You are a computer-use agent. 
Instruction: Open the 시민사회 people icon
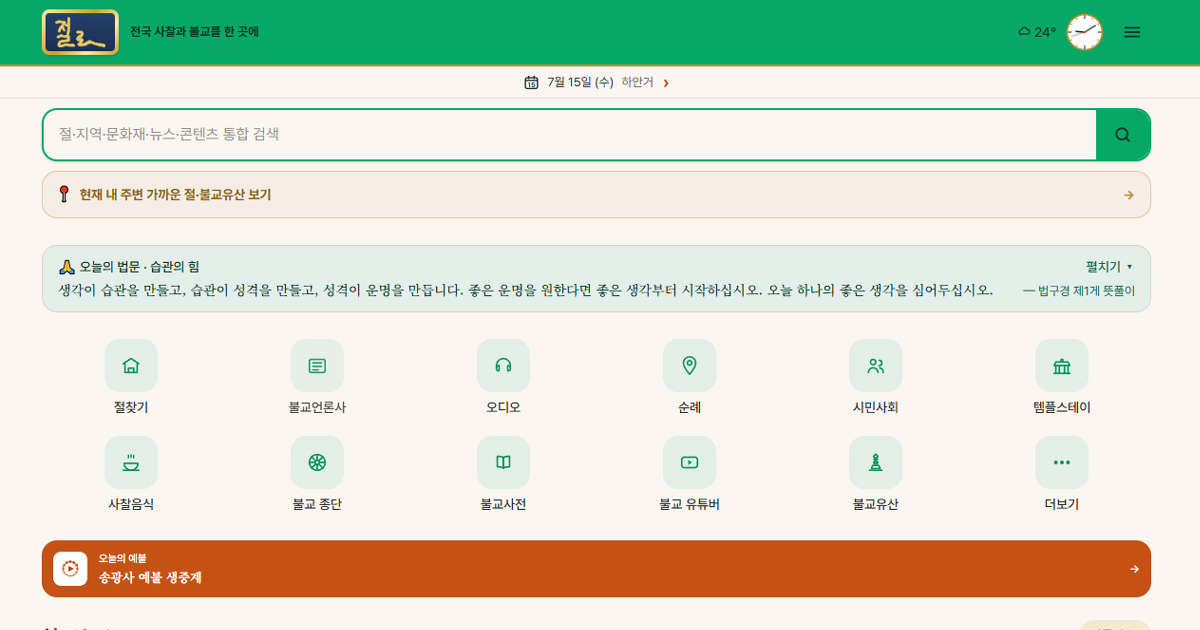click(876, 365)
